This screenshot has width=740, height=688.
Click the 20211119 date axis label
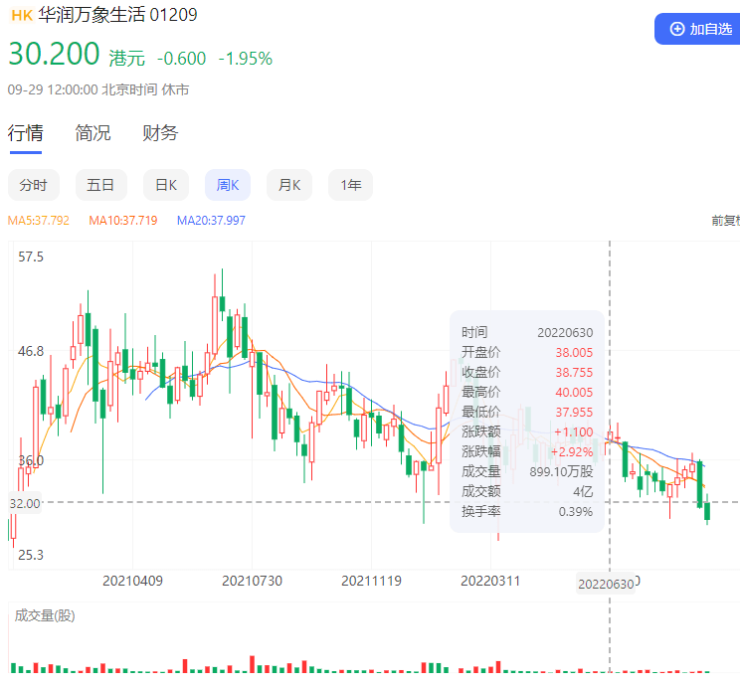pyautogui.click(x=371, y=581)
